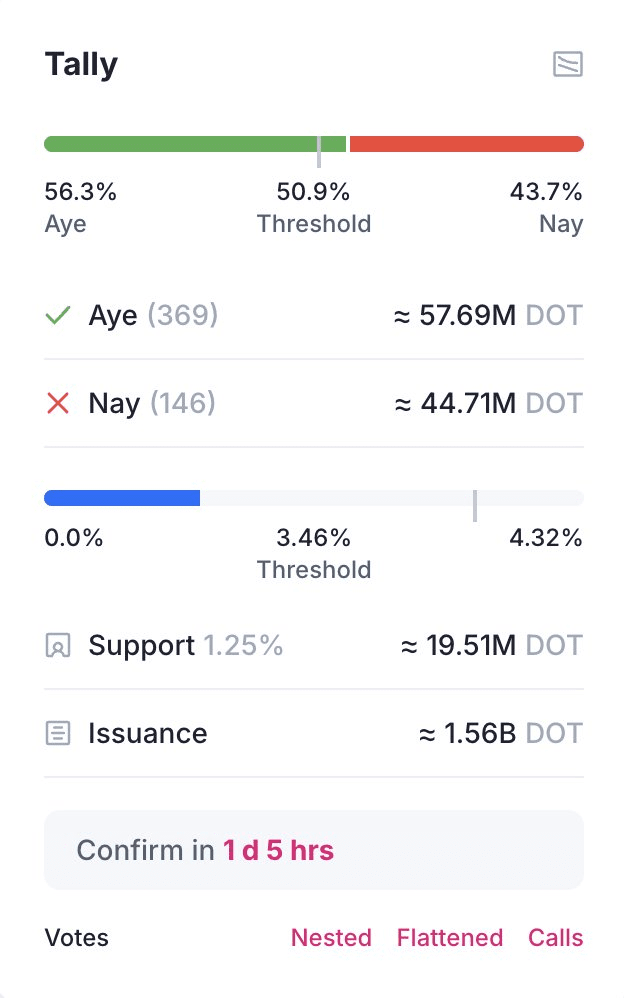Open the Nested votes view
Screen dimensions: 624x998
click(x=331, y=938)
